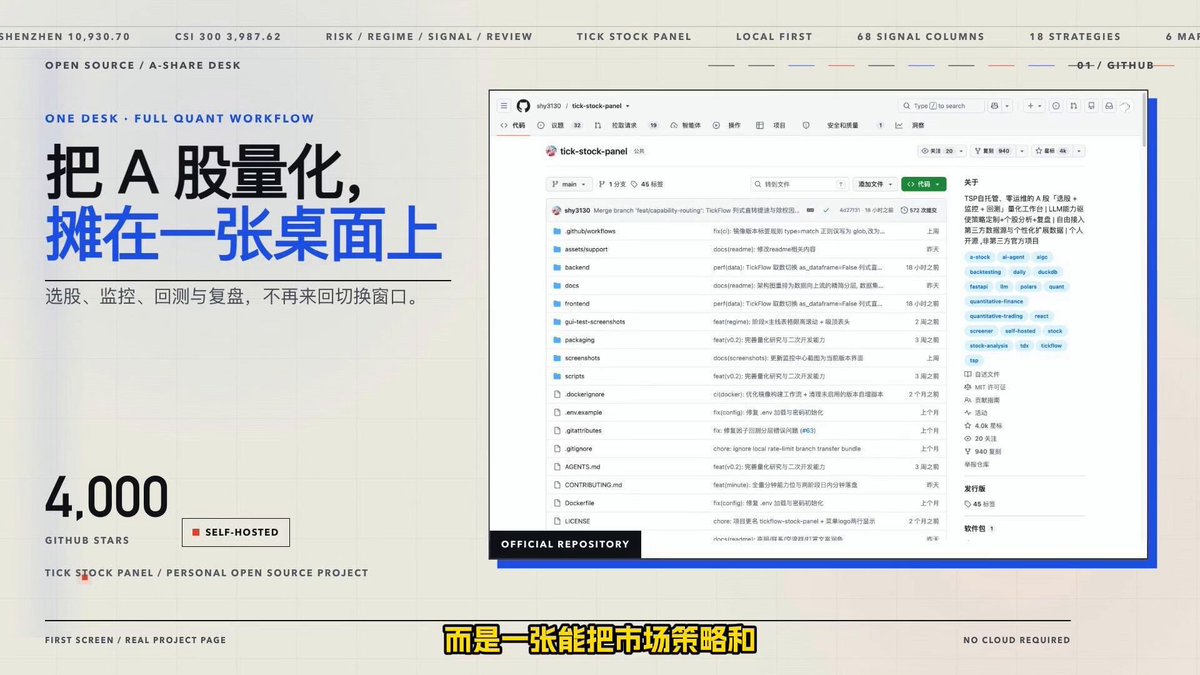Click the Dockerfile file icon

[x=557, y=503]
